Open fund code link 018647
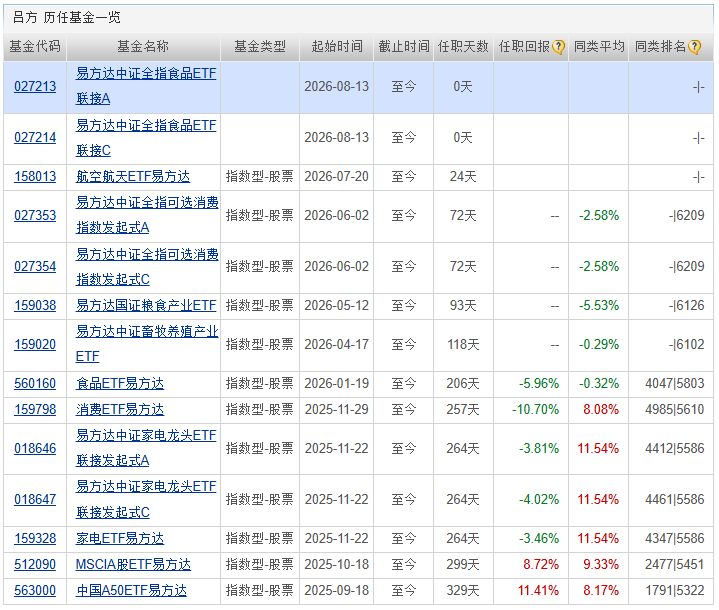 coord(35,499)
